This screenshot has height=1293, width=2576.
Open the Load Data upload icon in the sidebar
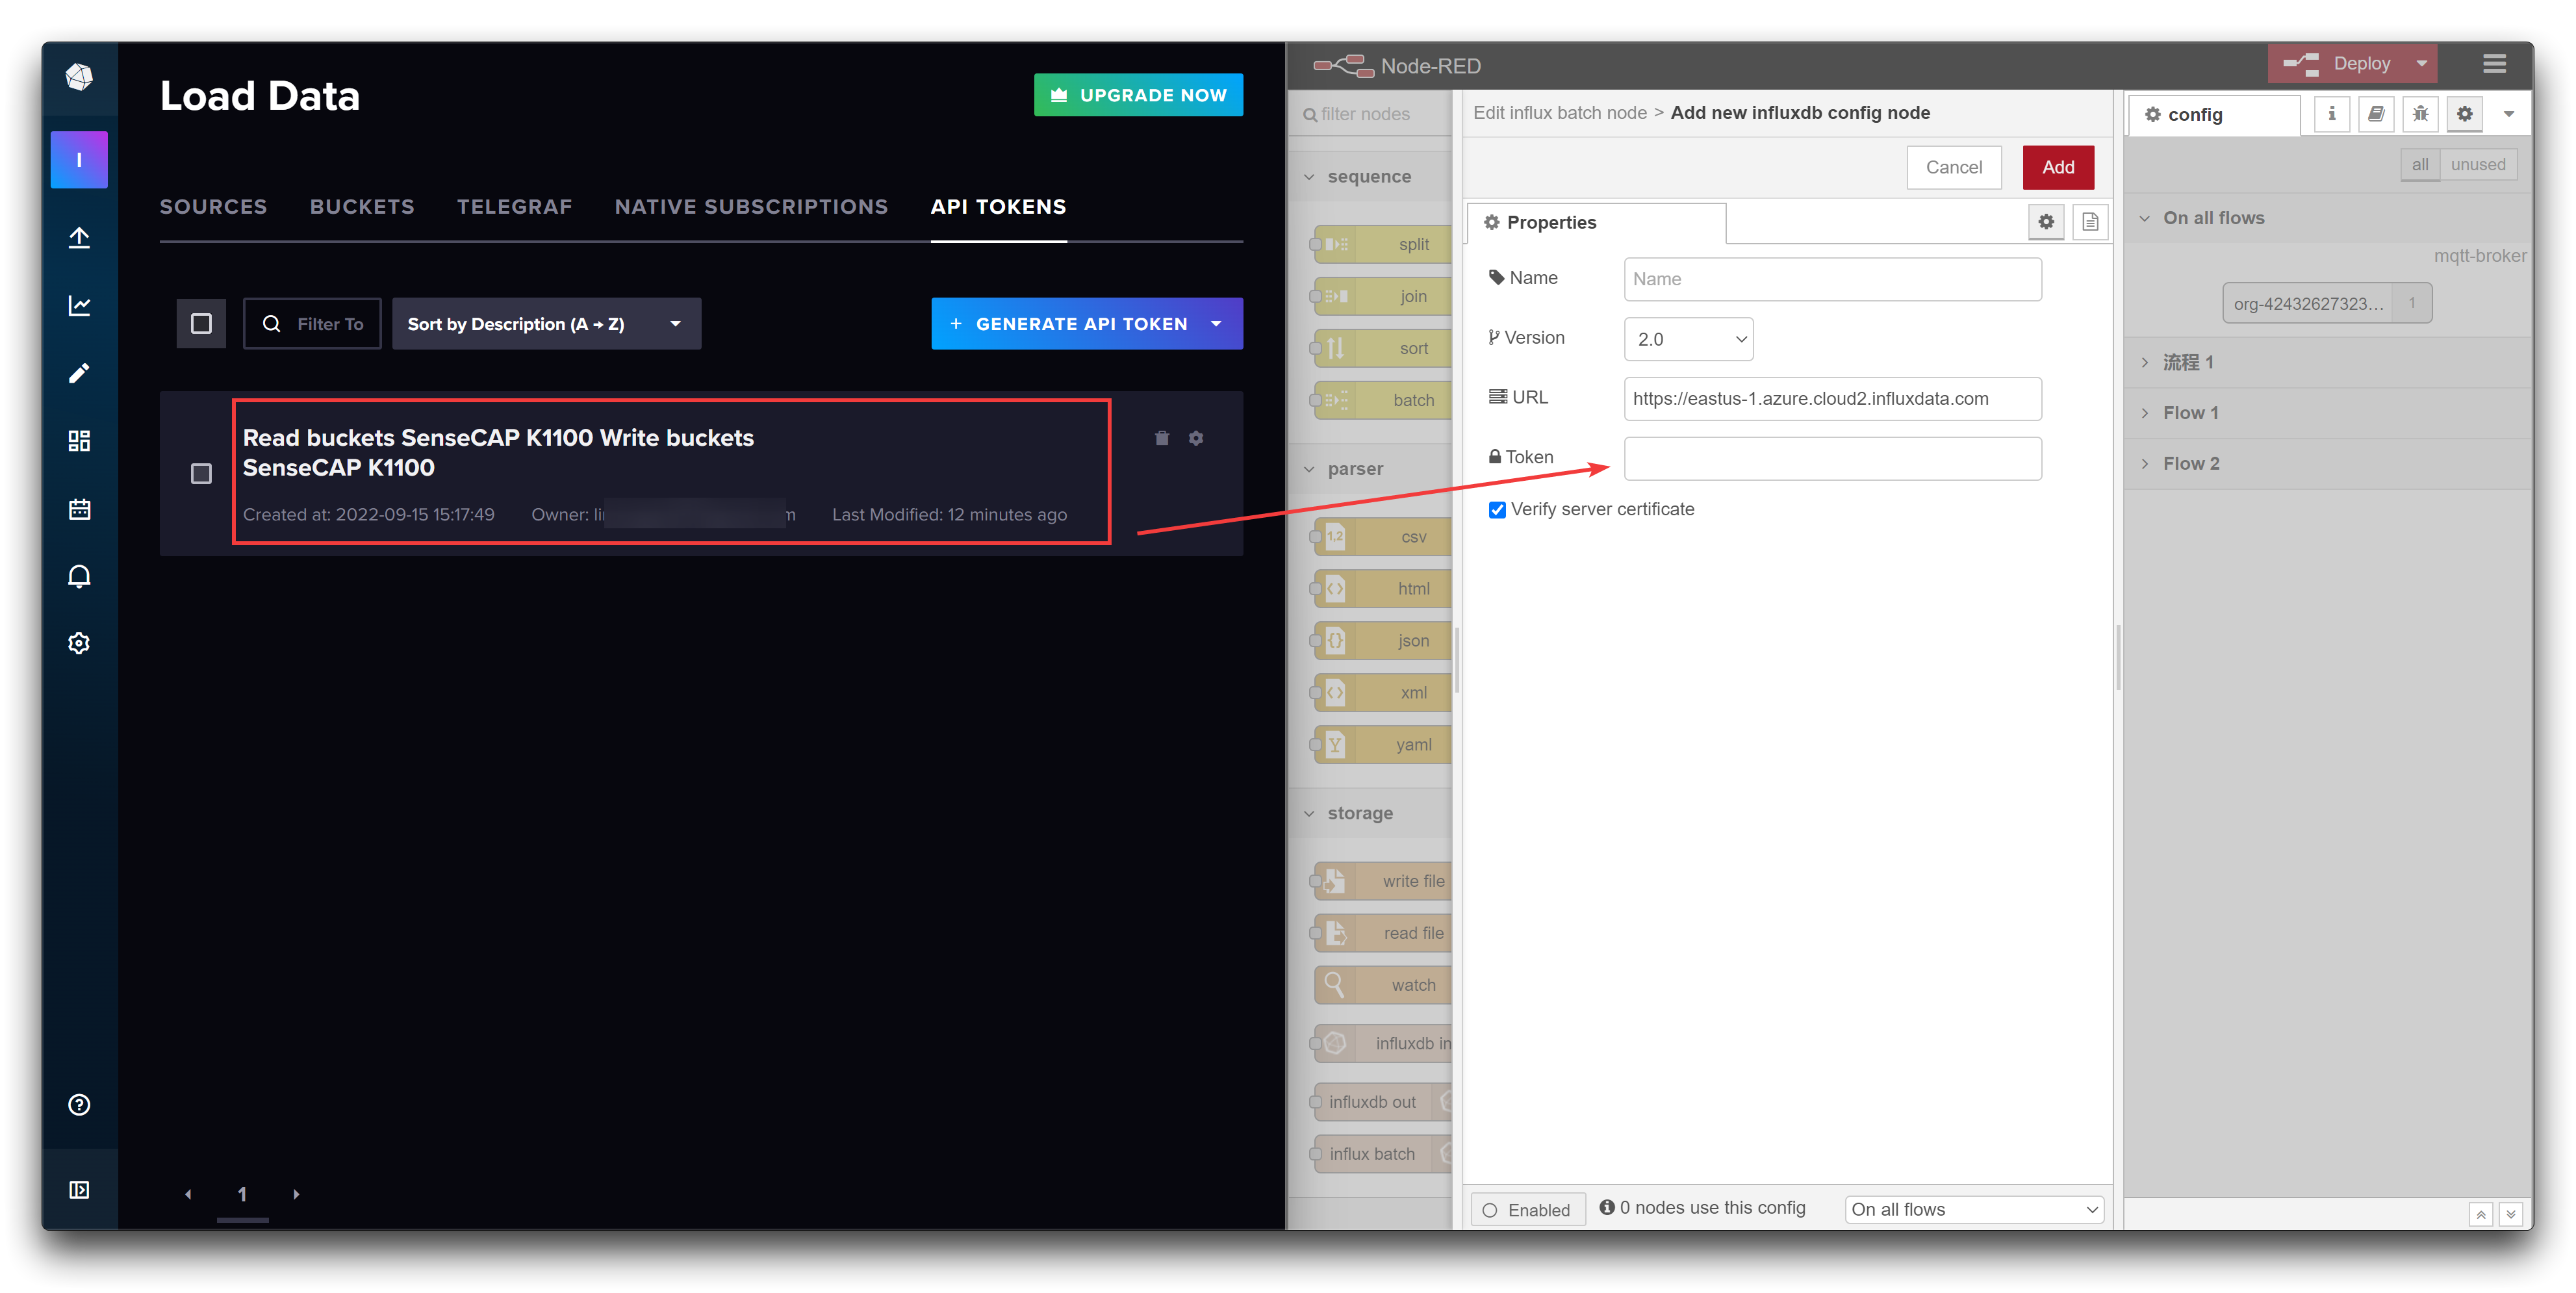[79, 237]
